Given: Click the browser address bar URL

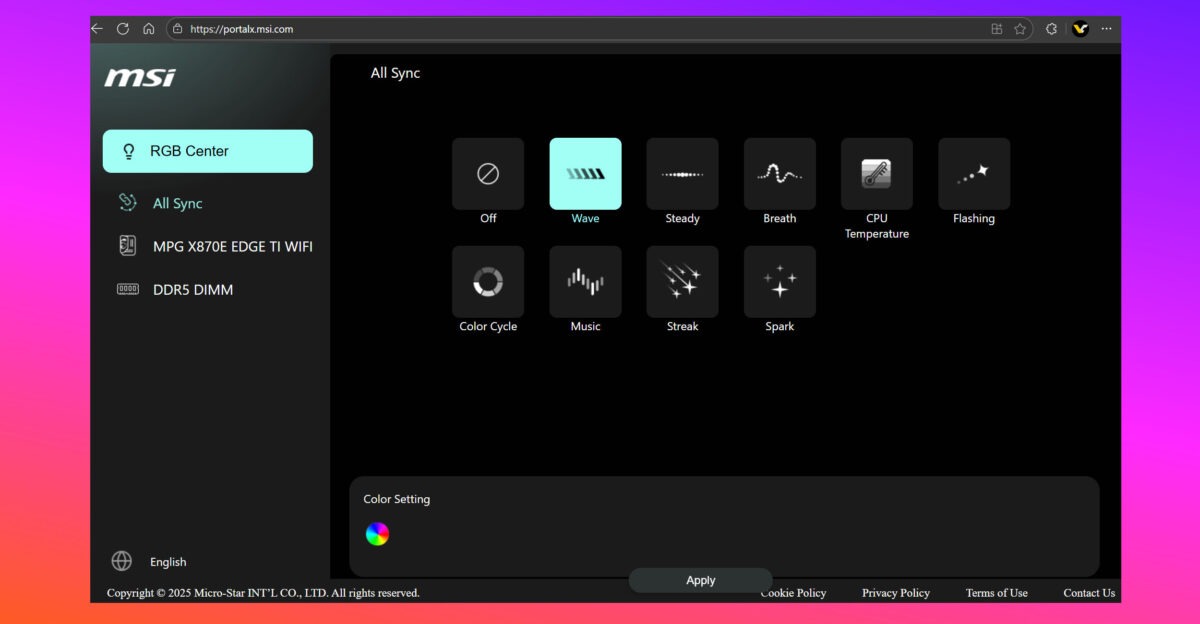Looking at the screenshot, I should 241,29.
